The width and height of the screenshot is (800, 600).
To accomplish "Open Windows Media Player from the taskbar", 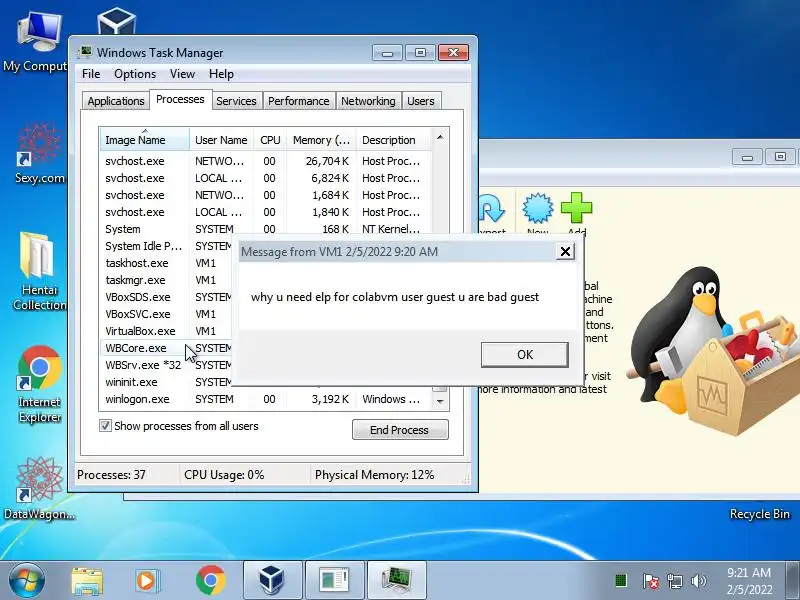I will click(x=148, y=581).
